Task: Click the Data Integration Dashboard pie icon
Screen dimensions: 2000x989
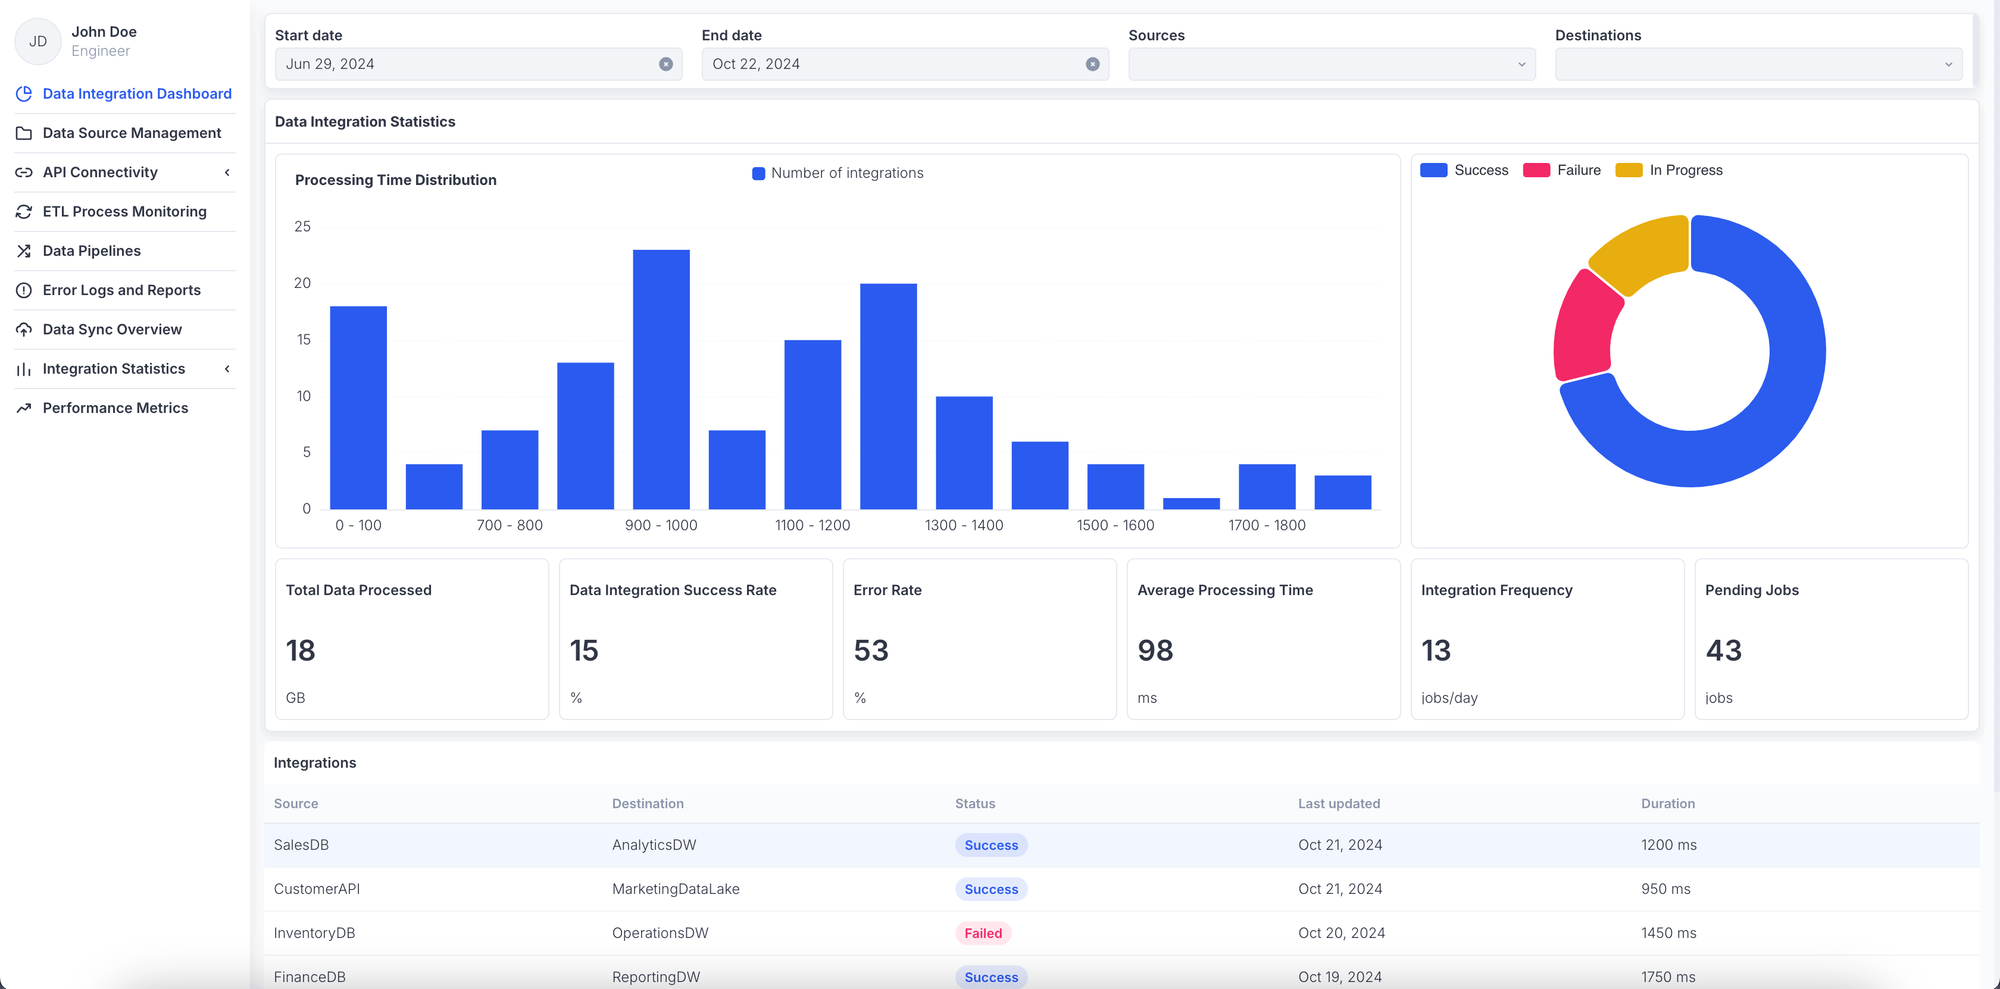Action: 24,93
